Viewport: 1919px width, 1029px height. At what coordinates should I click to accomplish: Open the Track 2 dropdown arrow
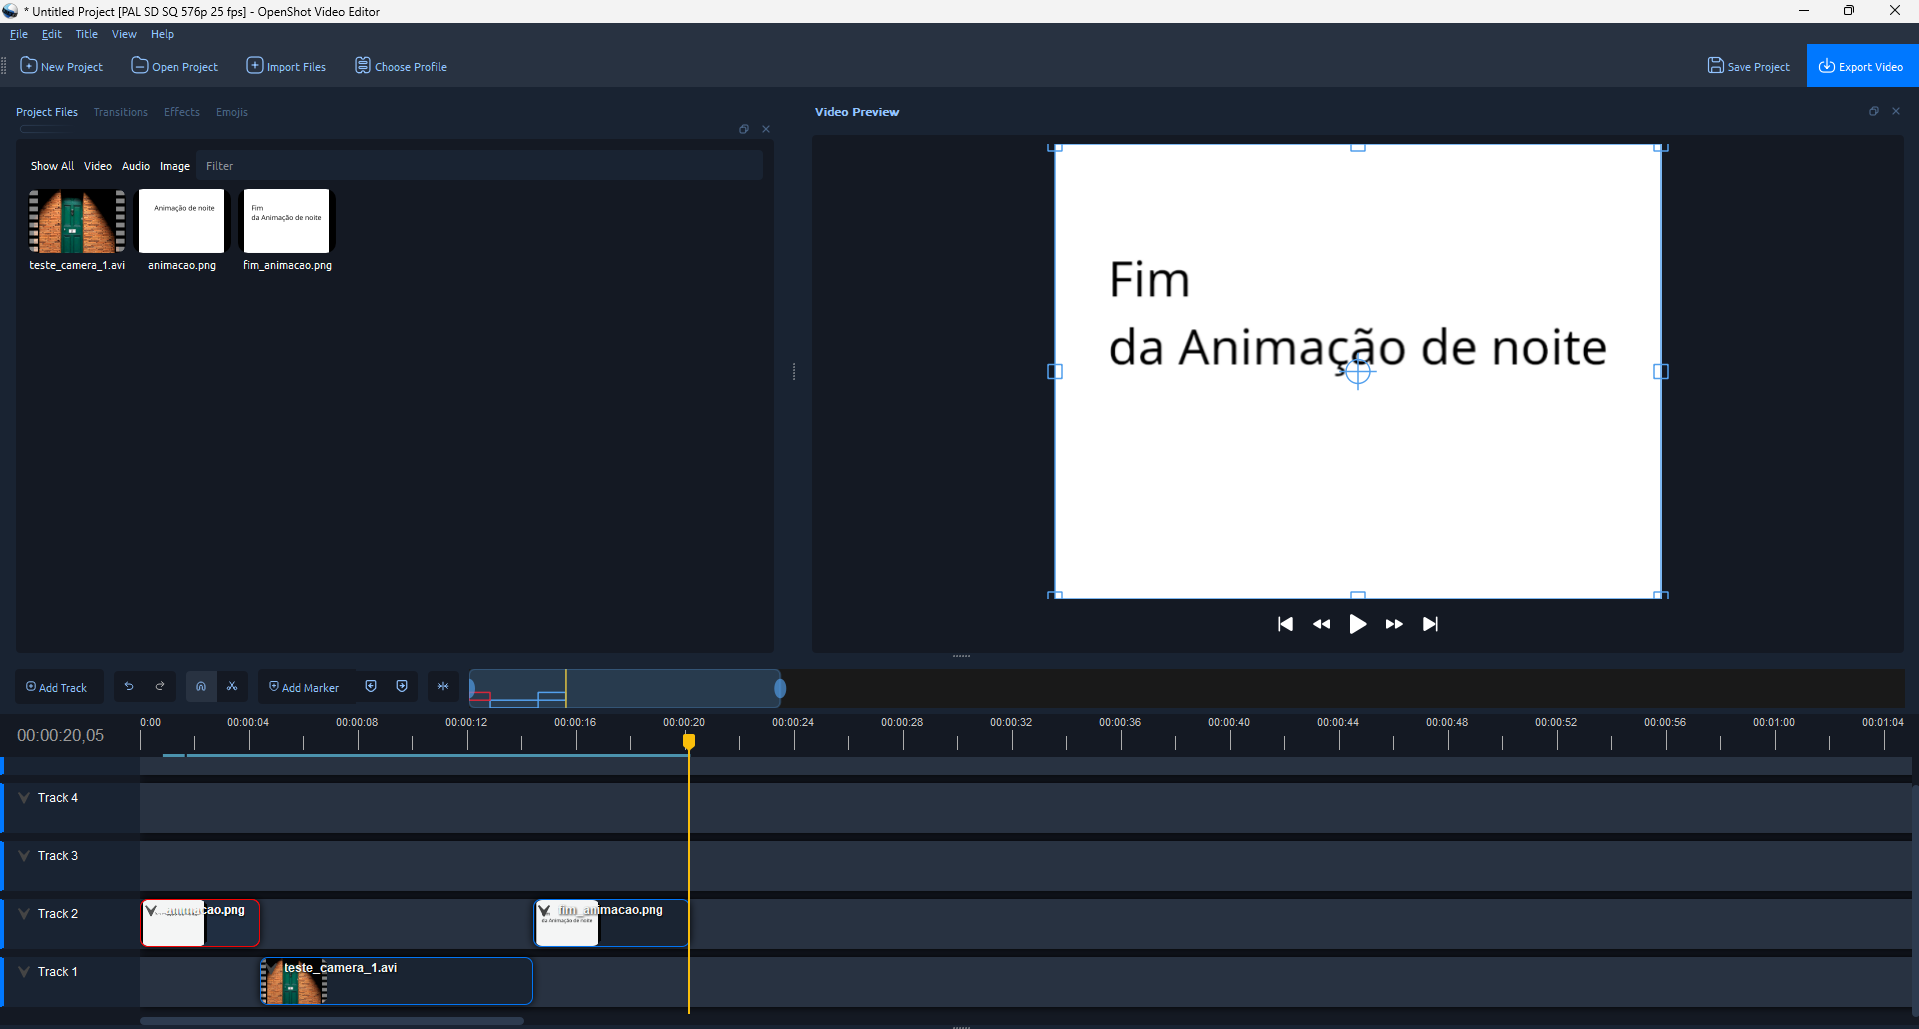[24, 914]
